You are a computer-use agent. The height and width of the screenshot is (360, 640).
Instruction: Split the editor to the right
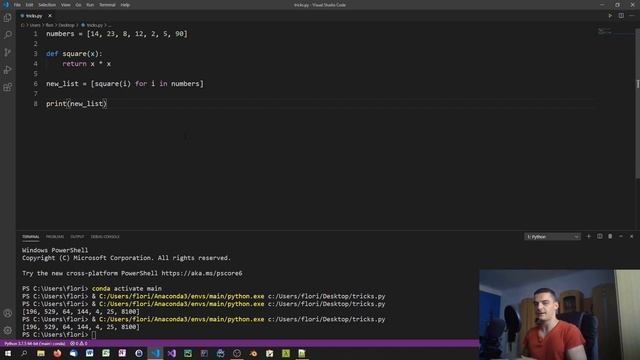pos(621,16)
